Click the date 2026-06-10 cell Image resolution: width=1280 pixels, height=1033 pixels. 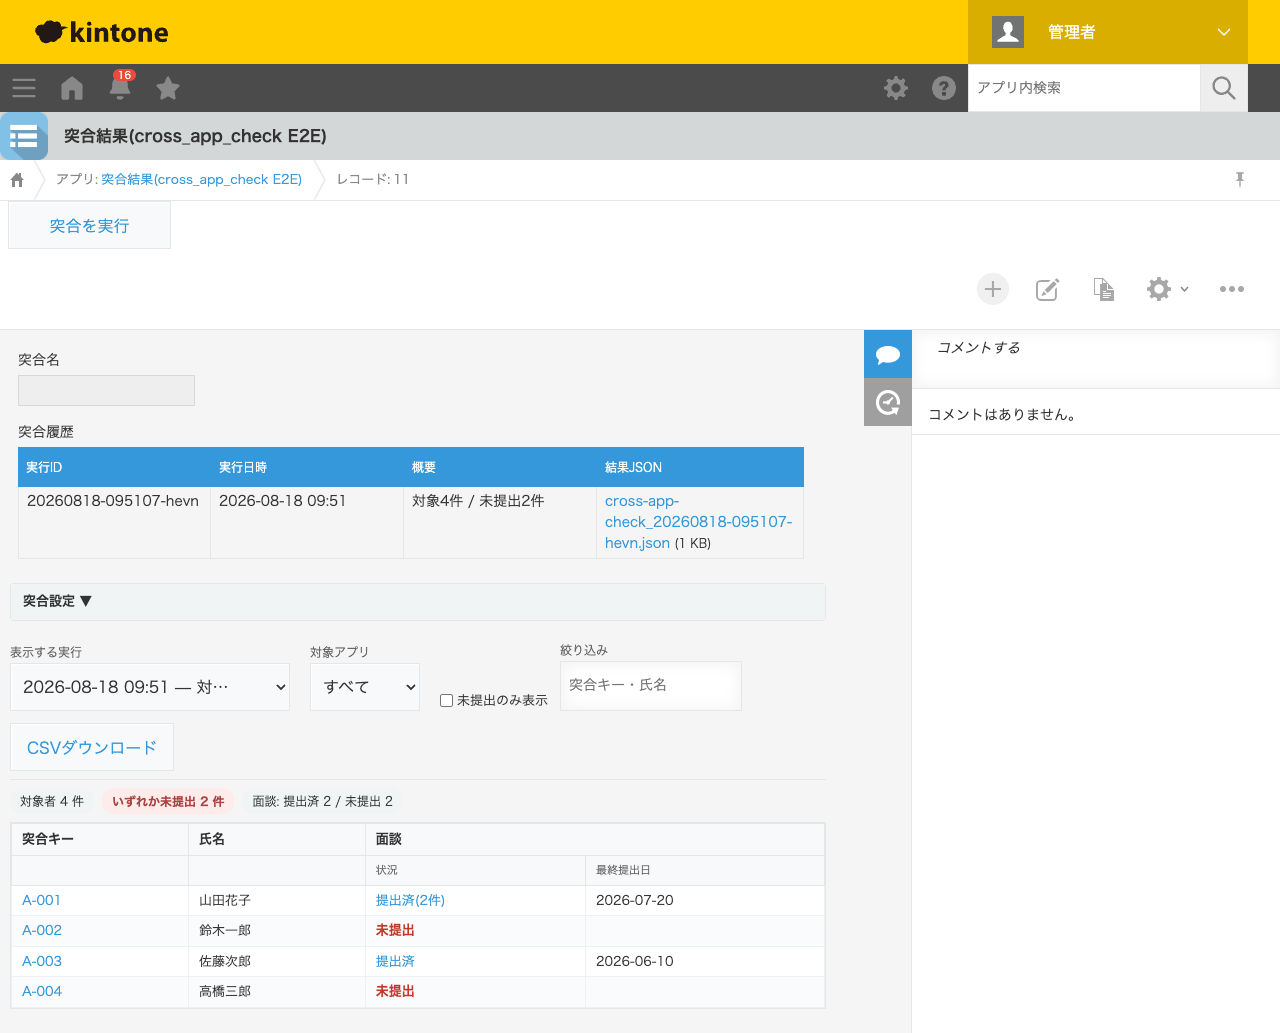coord(705,961)
